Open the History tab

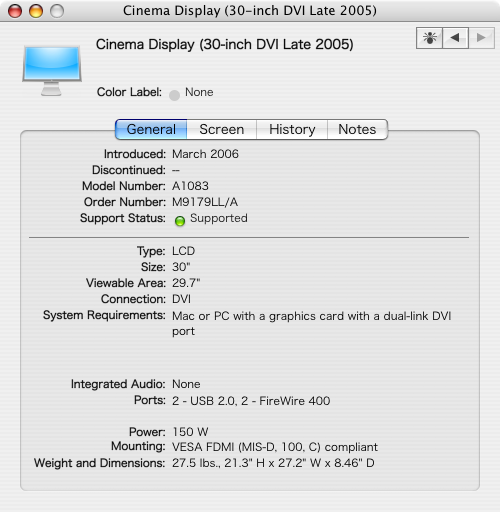click(292, 129)
